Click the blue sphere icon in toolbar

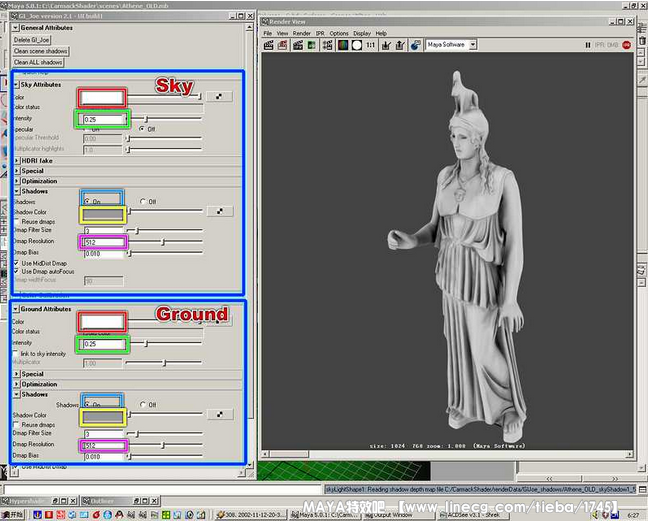pos(415,45)
